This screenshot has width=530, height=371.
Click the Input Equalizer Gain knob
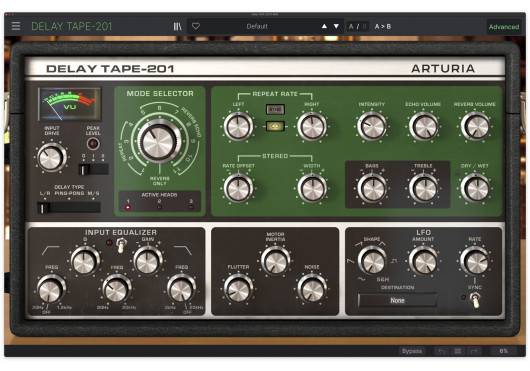[148, 261]
